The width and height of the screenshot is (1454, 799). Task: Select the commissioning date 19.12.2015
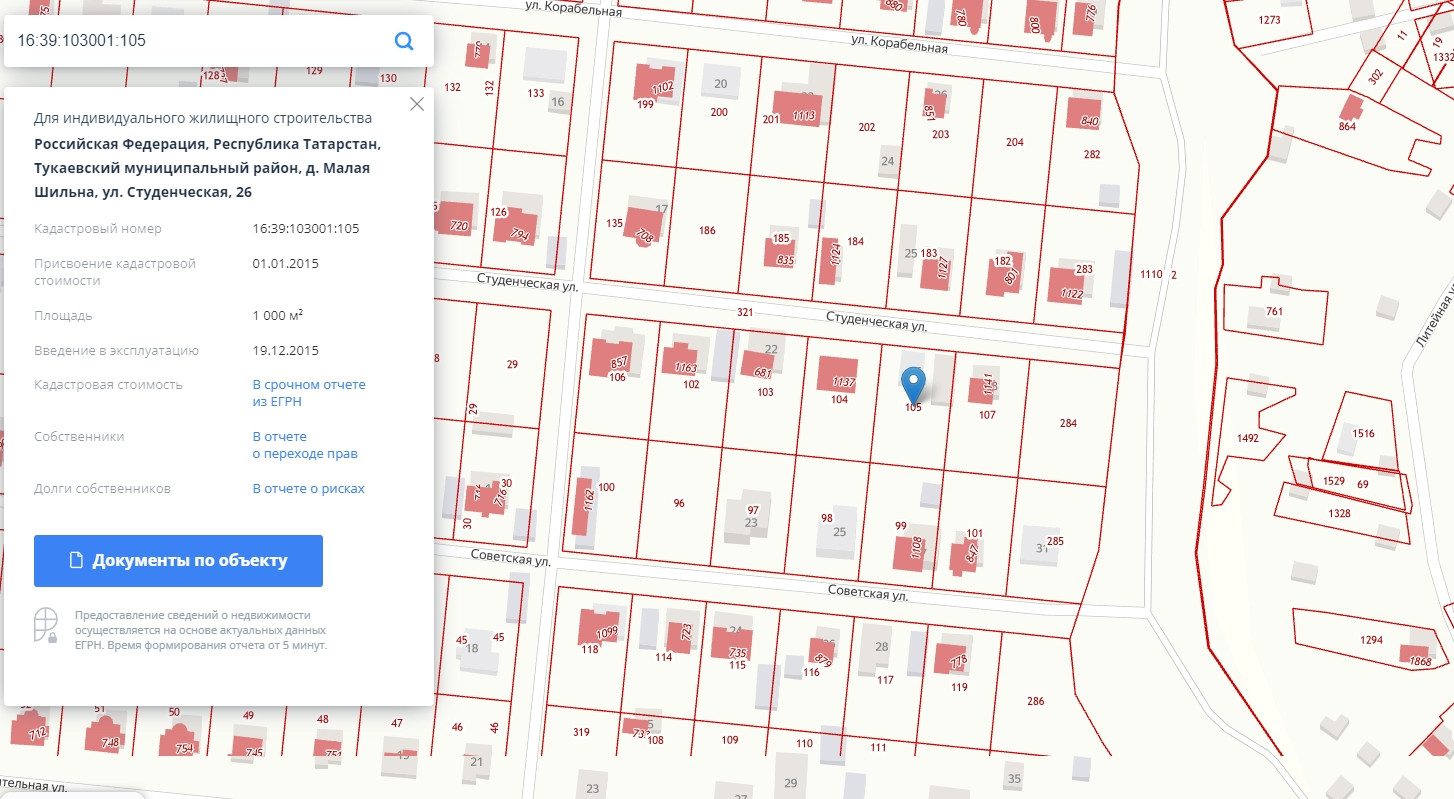[x=286, y=350]
